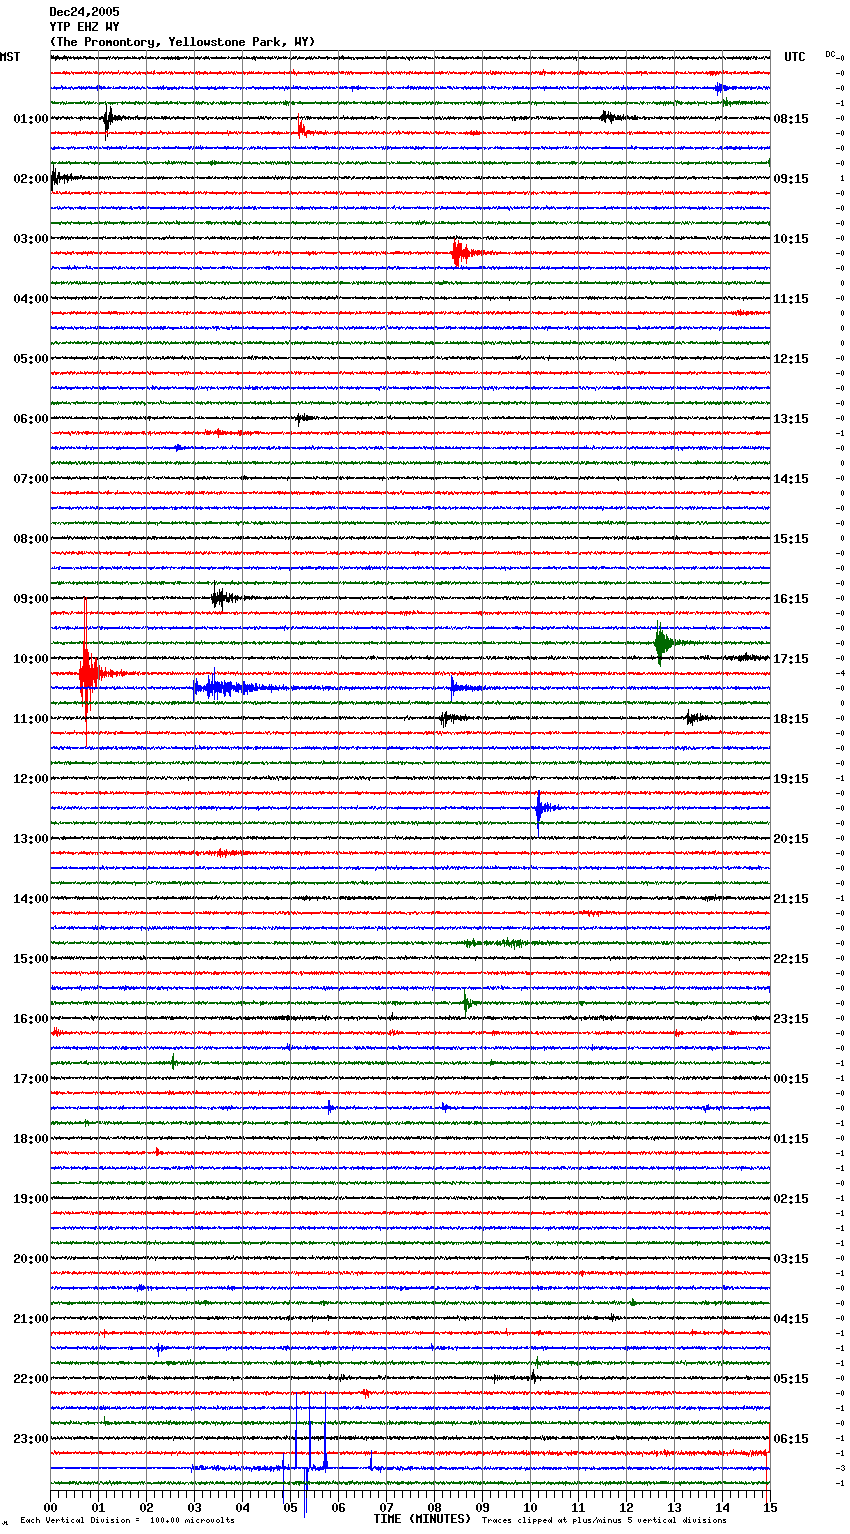Image resolution: width=850 pixels, height=1534 pixels.
Task: Click the "18:00" MST time label
Action: (x=30, y=1139)
